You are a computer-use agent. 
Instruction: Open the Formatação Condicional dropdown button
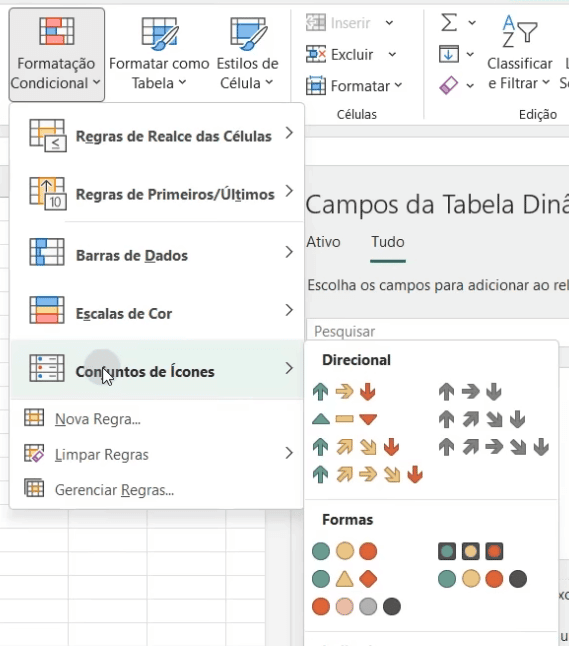56,54
